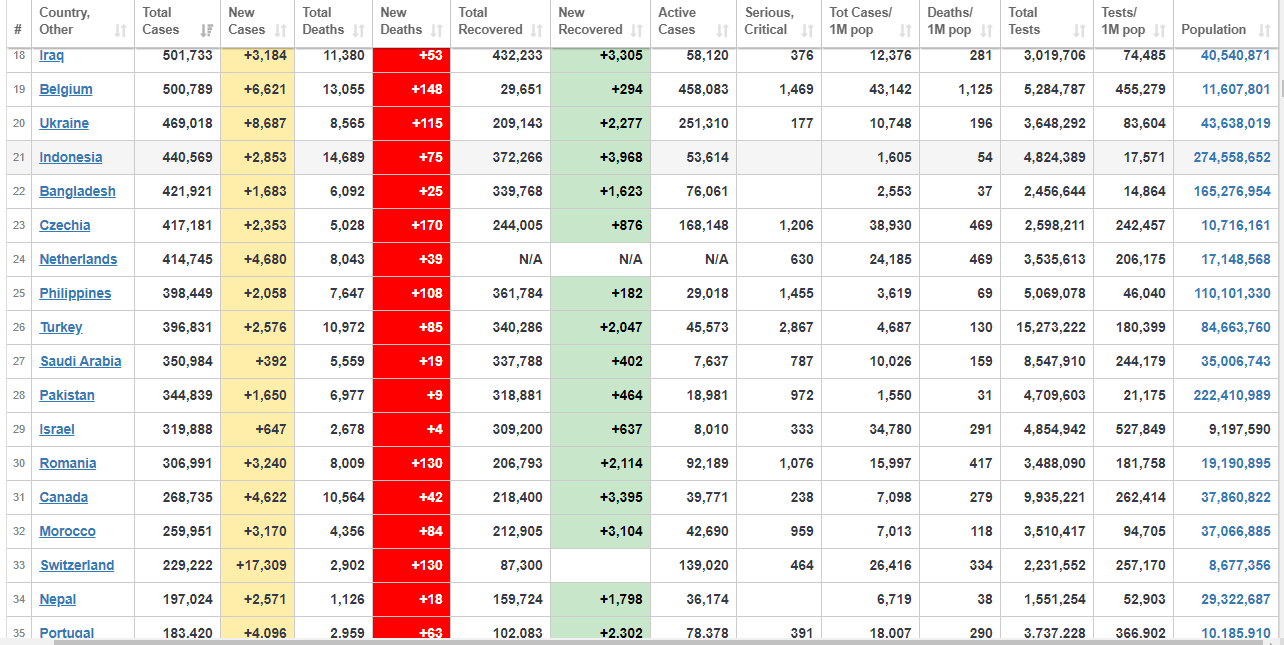Open the Israel country link
The width and height of the screenshot is (1284, 645).
pyautogui.click(x=57, y=429)
